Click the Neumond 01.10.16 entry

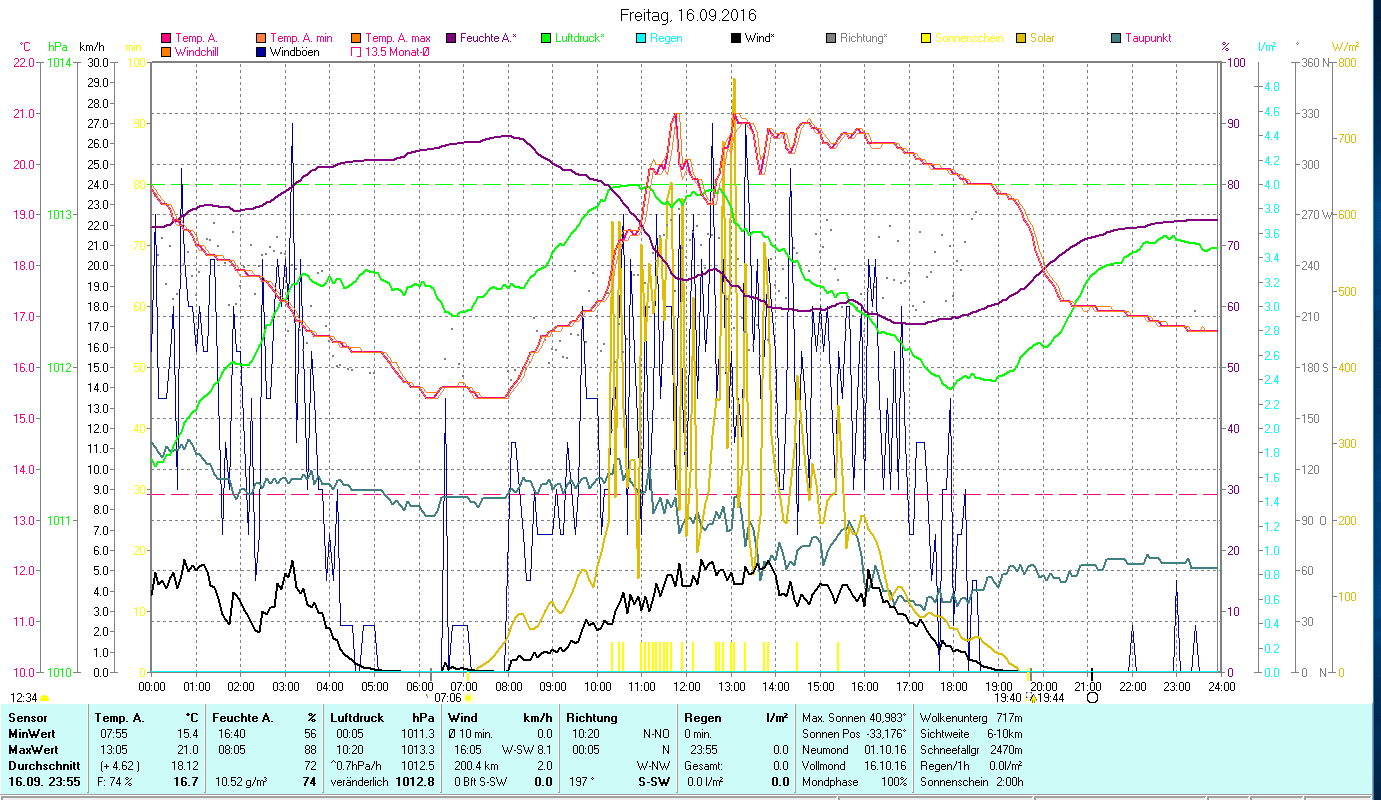(855, 750)
